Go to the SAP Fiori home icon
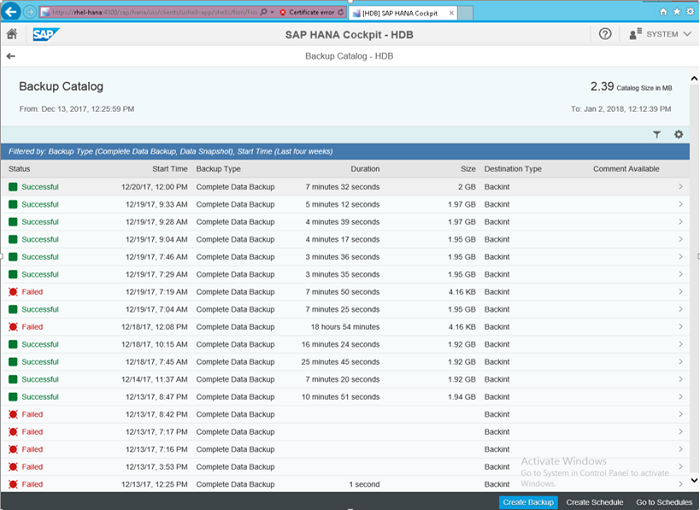700x510 pixels. (12, 34)
